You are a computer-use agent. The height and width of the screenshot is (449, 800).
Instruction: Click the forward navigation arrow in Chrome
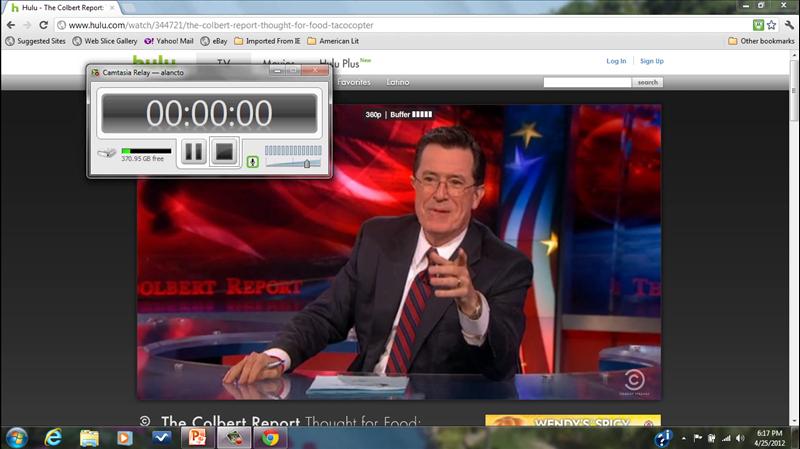pos(28,25)
